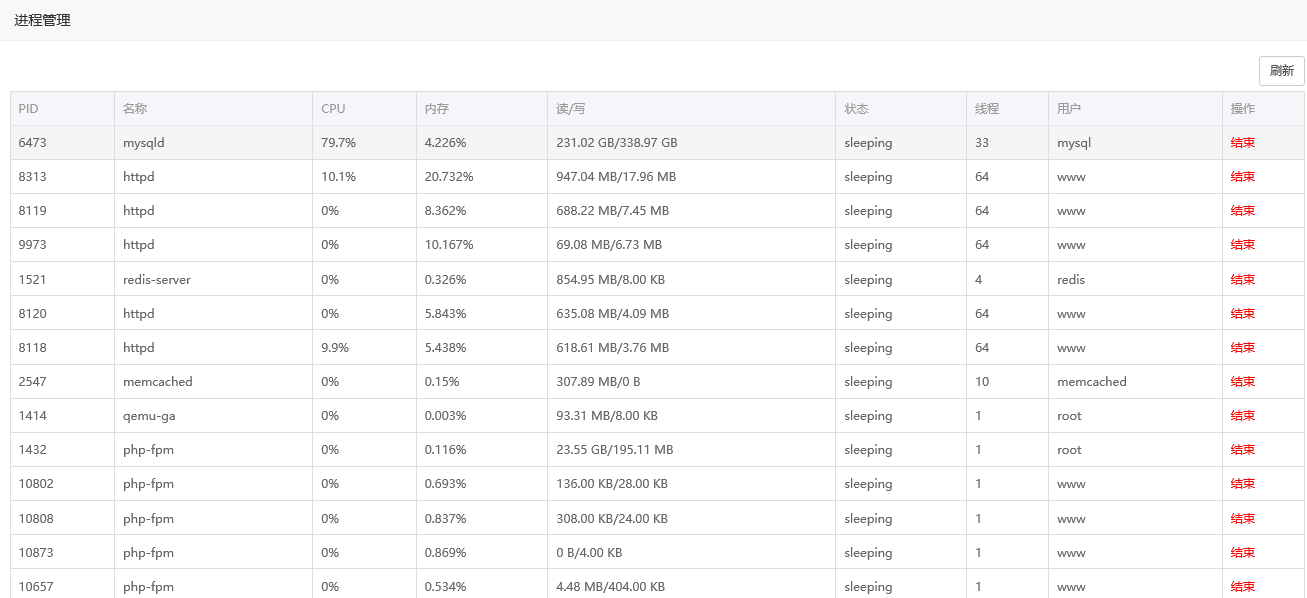
Task: Select the mysqld process name cell
Action: click(x=143, y=143)
